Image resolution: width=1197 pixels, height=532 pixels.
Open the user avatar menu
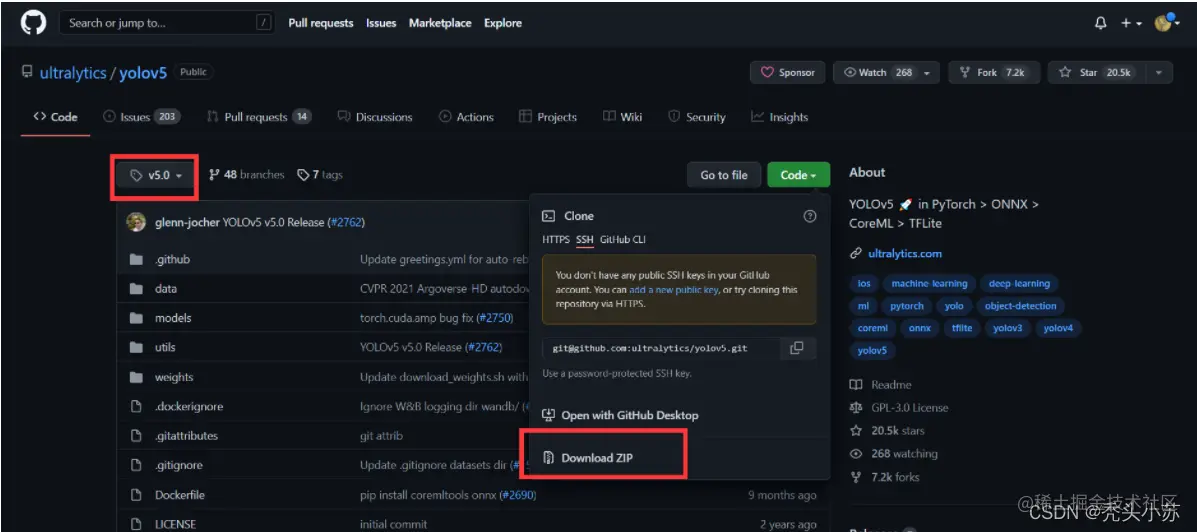click(1167, 24)
